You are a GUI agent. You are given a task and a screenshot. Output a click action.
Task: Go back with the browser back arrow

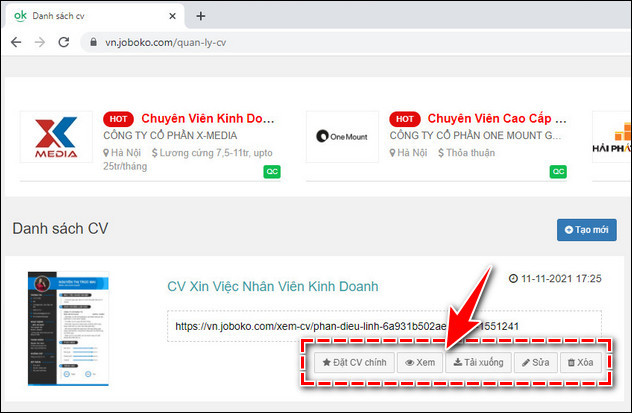point(16,42)
